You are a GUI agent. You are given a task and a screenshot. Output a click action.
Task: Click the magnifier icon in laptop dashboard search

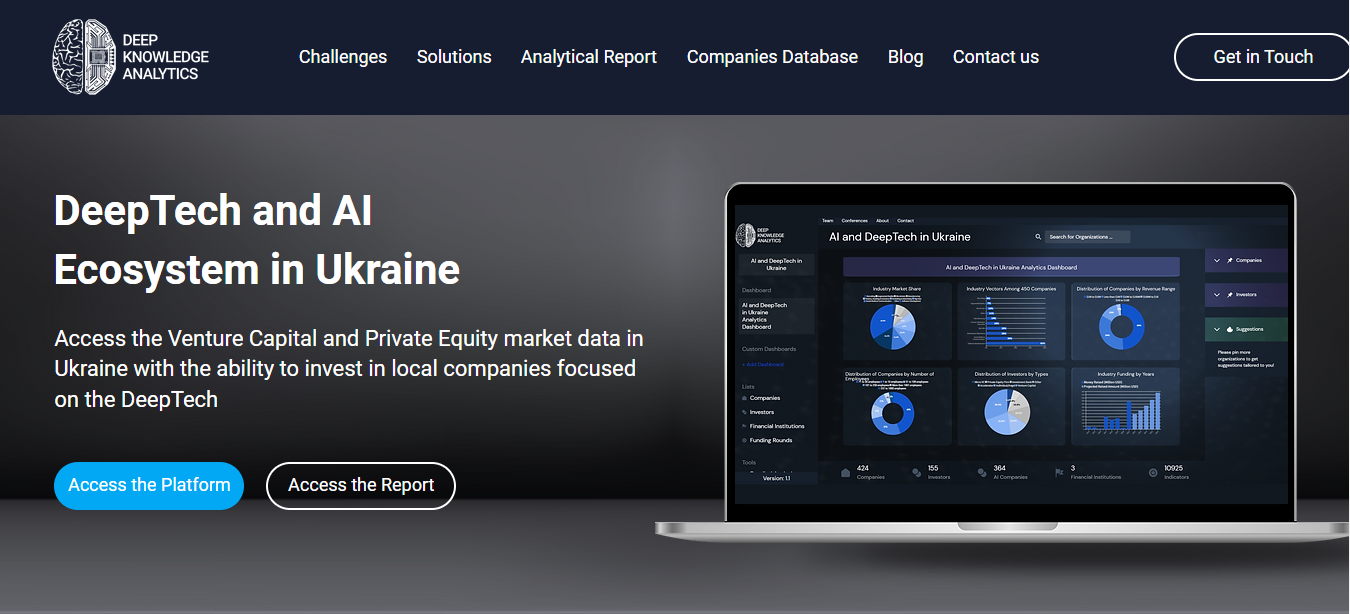pos(1038,237)
